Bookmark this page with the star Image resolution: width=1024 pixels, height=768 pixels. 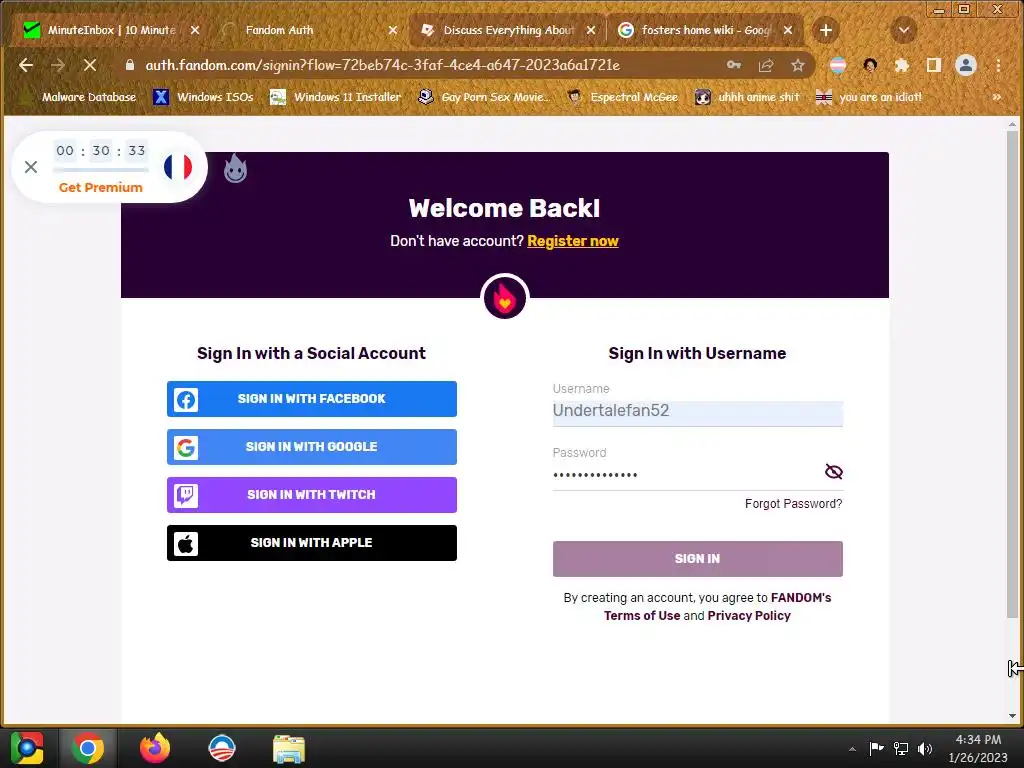click(797, 65)
